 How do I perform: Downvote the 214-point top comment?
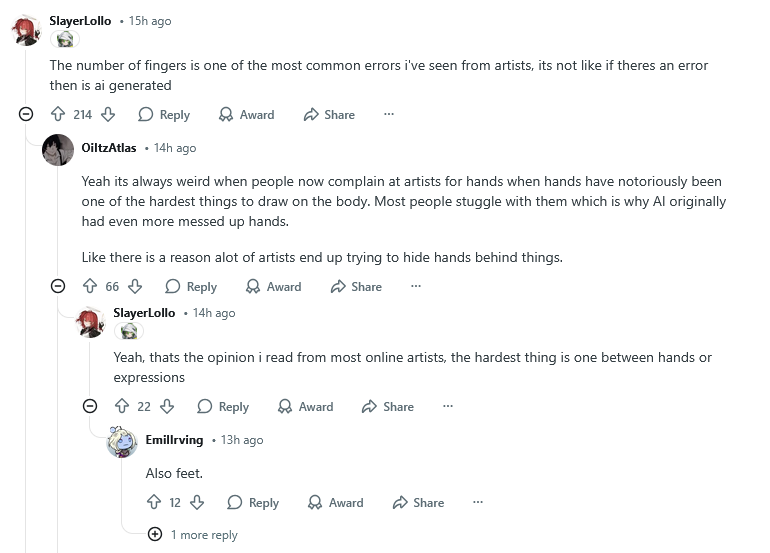click(x=108, y=115)
